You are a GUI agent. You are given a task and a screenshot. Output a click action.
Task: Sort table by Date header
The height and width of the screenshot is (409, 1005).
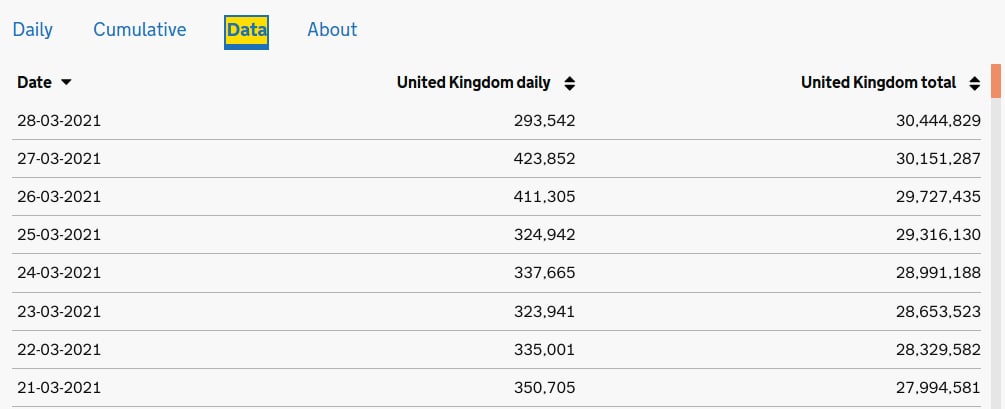[35, 83]
